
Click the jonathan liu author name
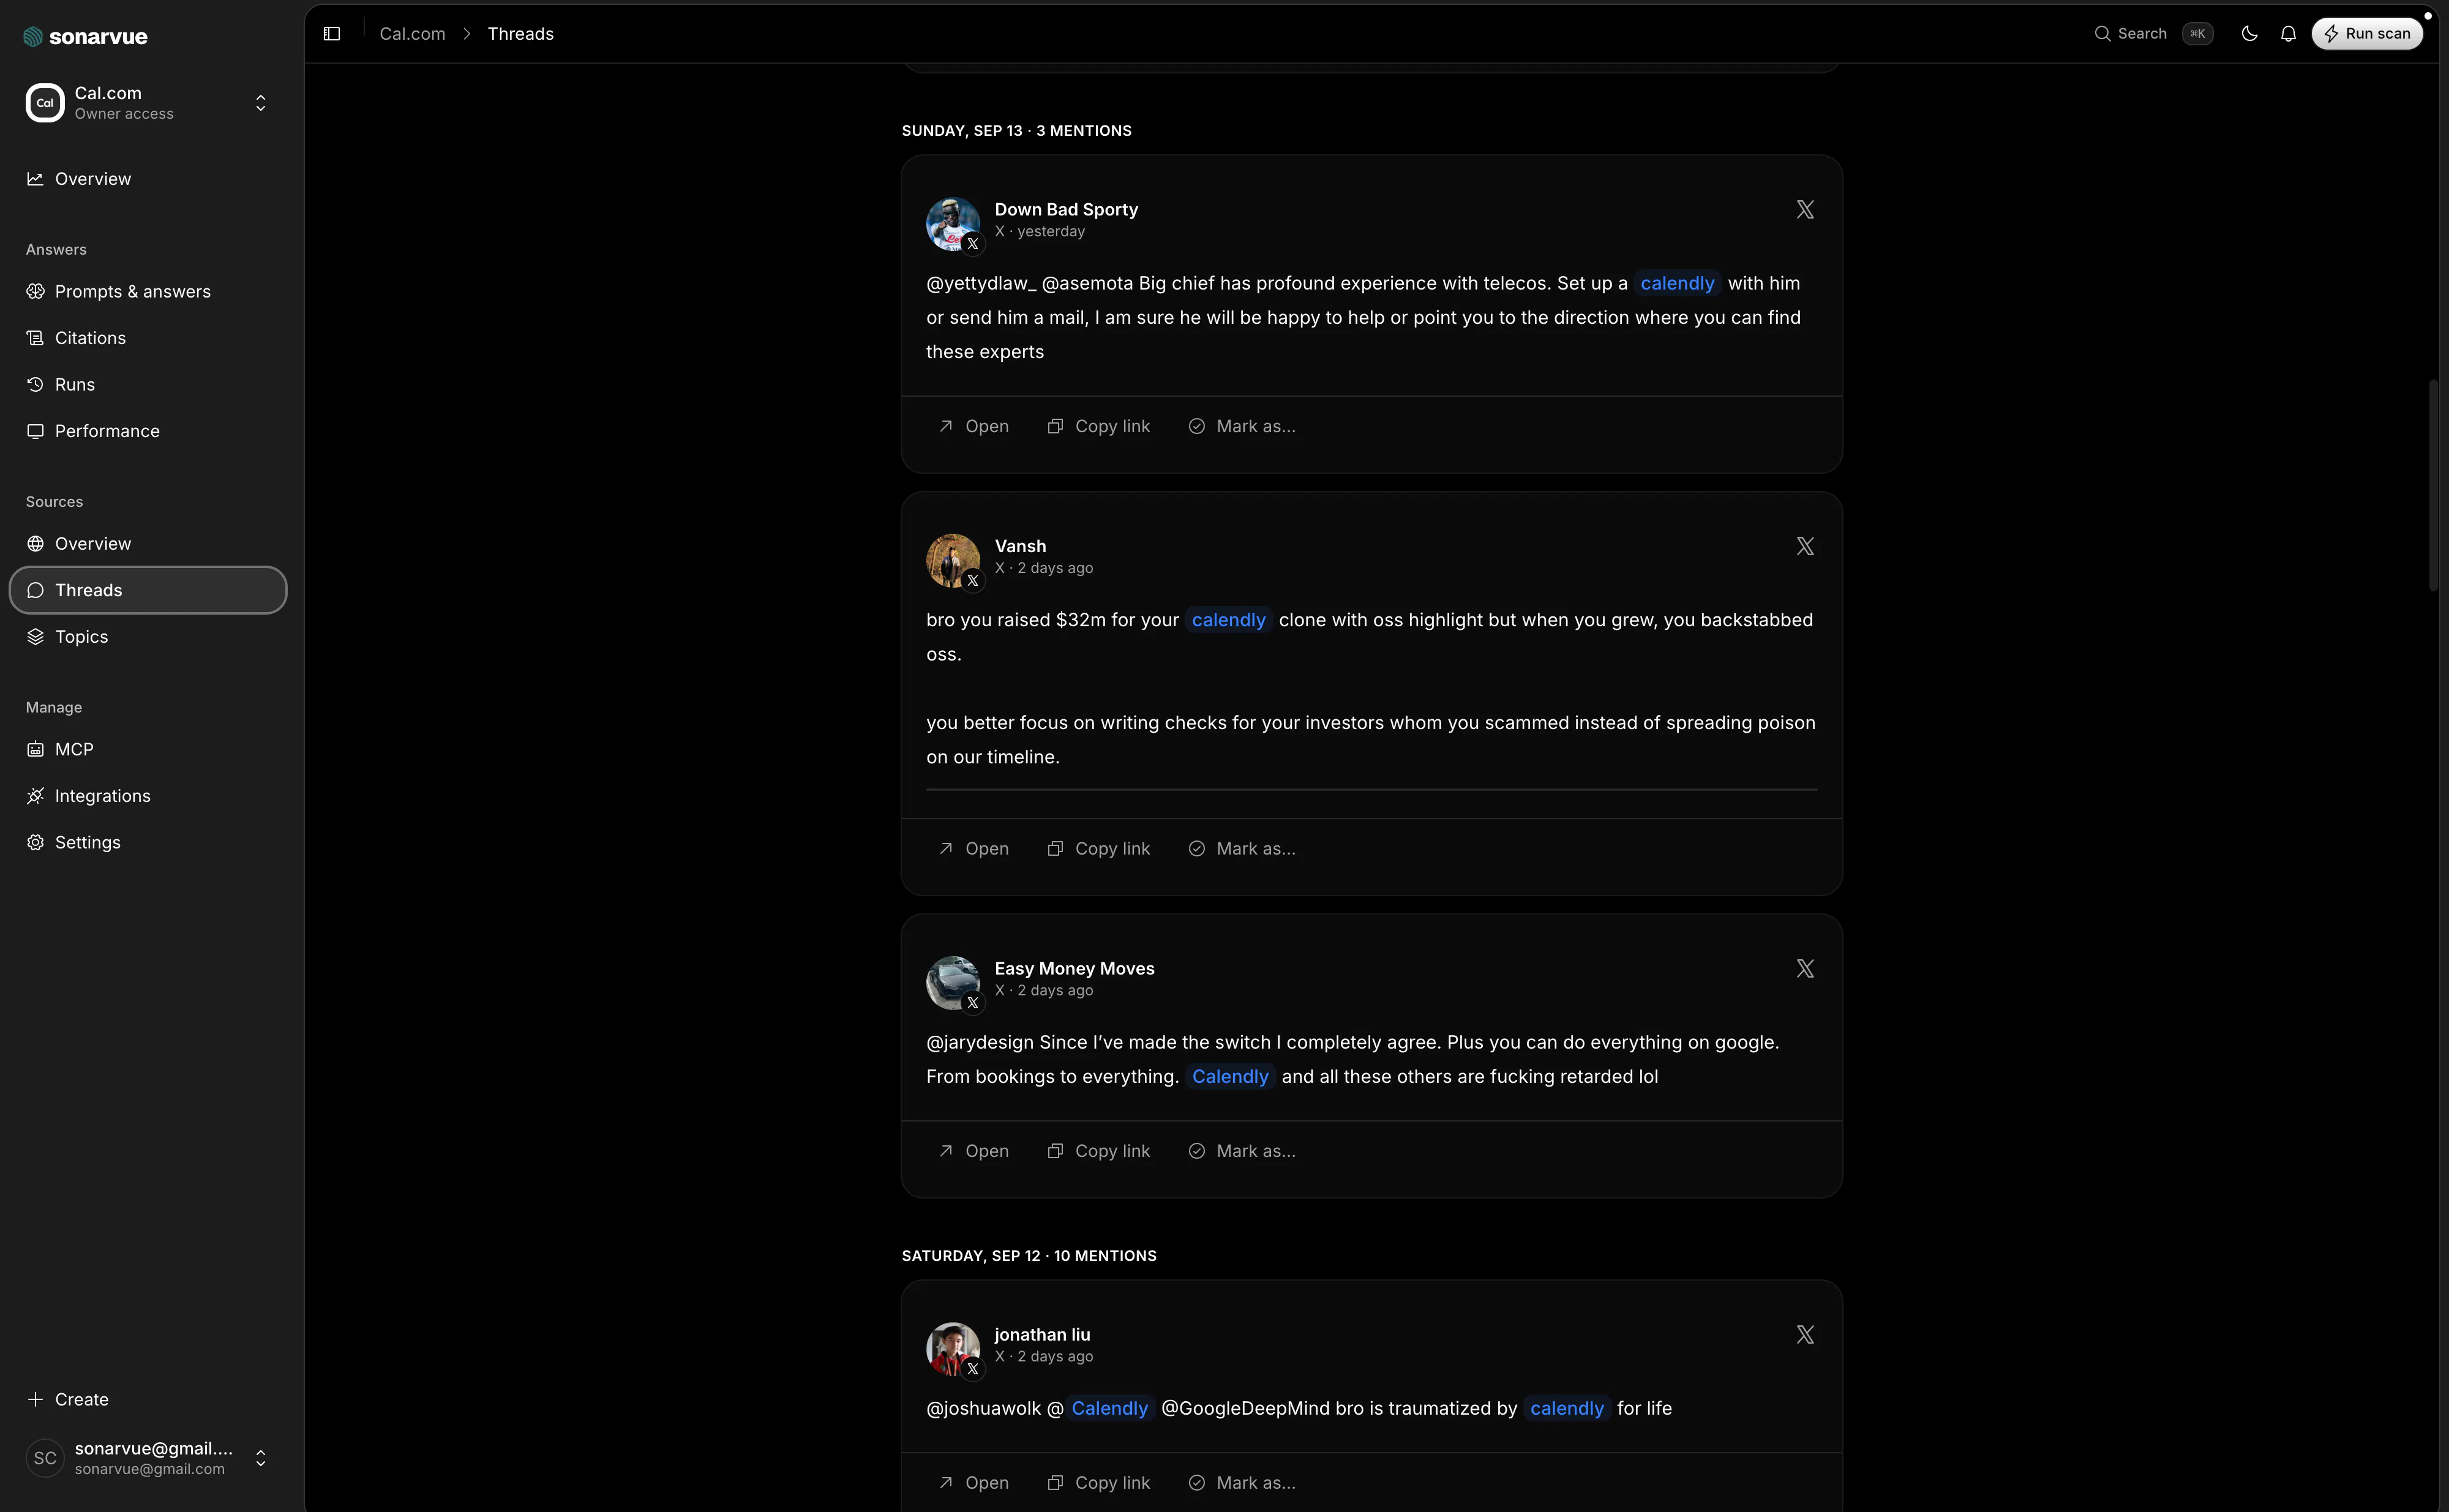click(x=1042, y=1334)
